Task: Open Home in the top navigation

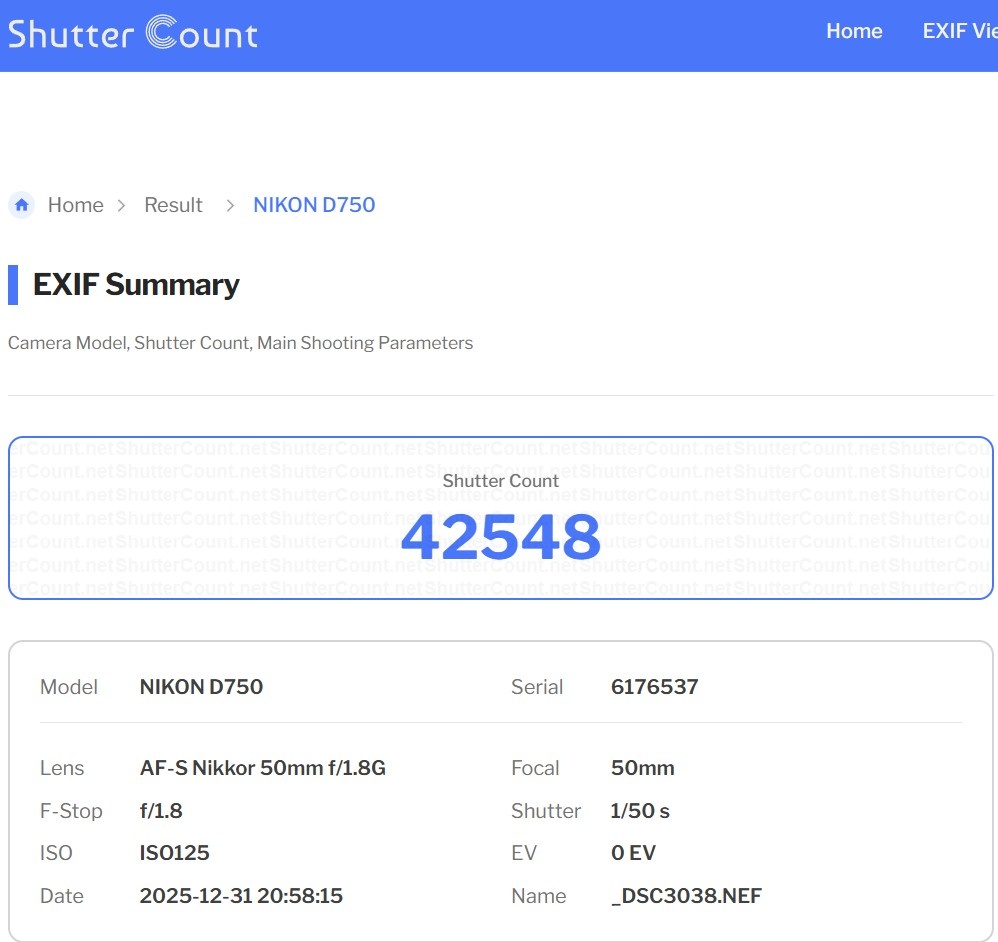Action: pos(853,31)
